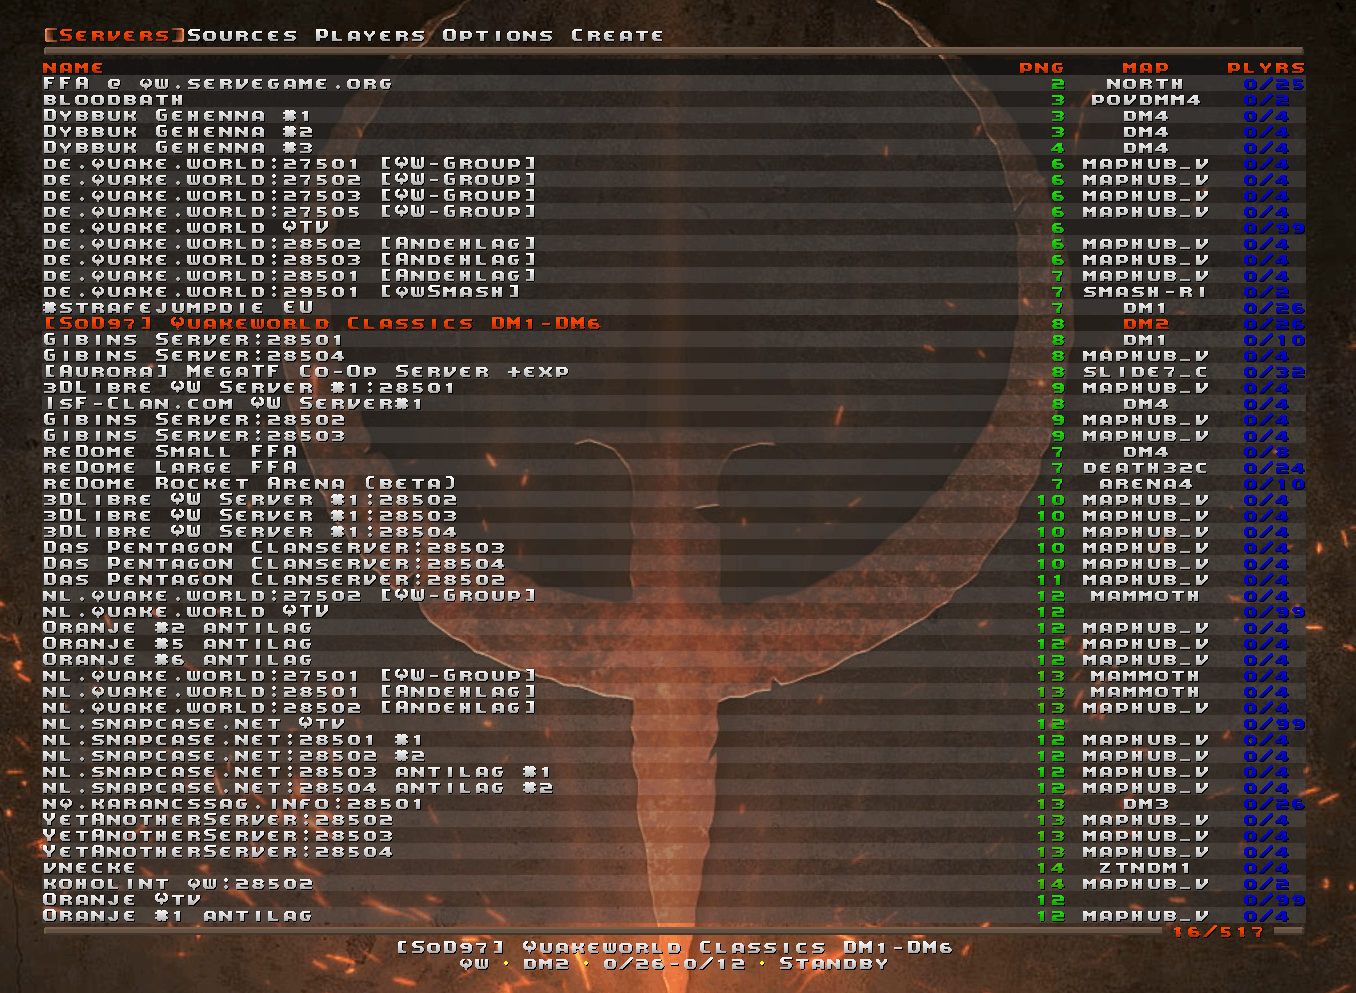The height and width of the screenshot is (993, 1356).
Task: Select FFA @ qw.servegame.org server
Action: (x=217, y=84)
